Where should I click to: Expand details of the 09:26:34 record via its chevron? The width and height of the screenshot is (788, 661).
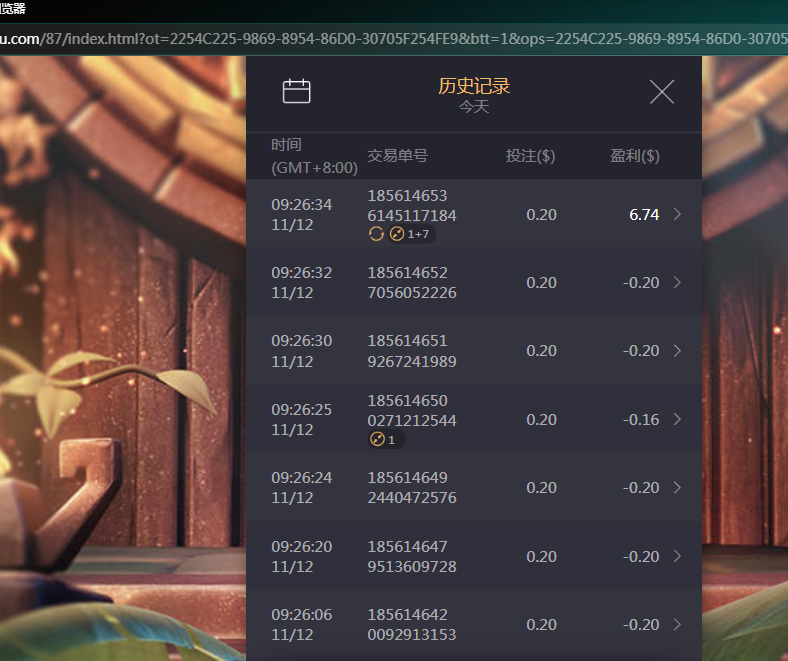(677, 215)
